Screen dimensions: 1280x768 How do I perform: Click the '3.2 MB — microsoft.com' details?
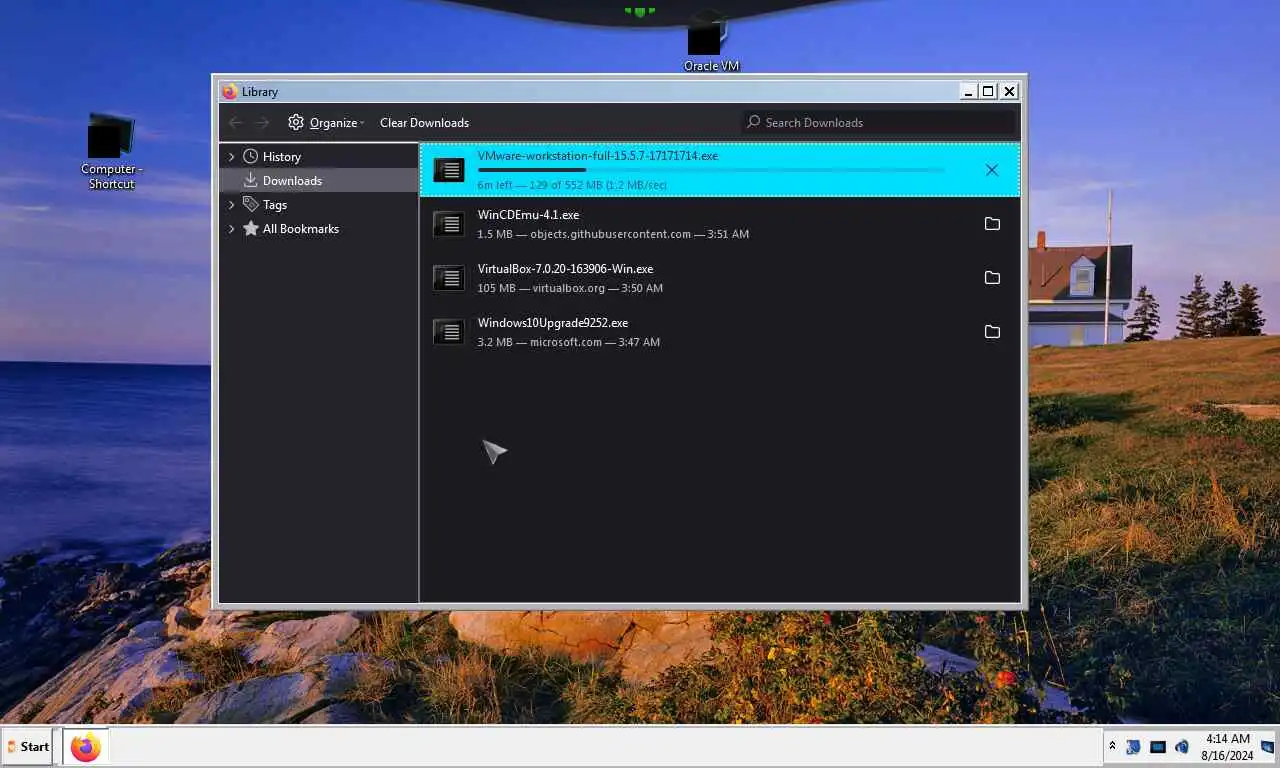tap(569, 342)
